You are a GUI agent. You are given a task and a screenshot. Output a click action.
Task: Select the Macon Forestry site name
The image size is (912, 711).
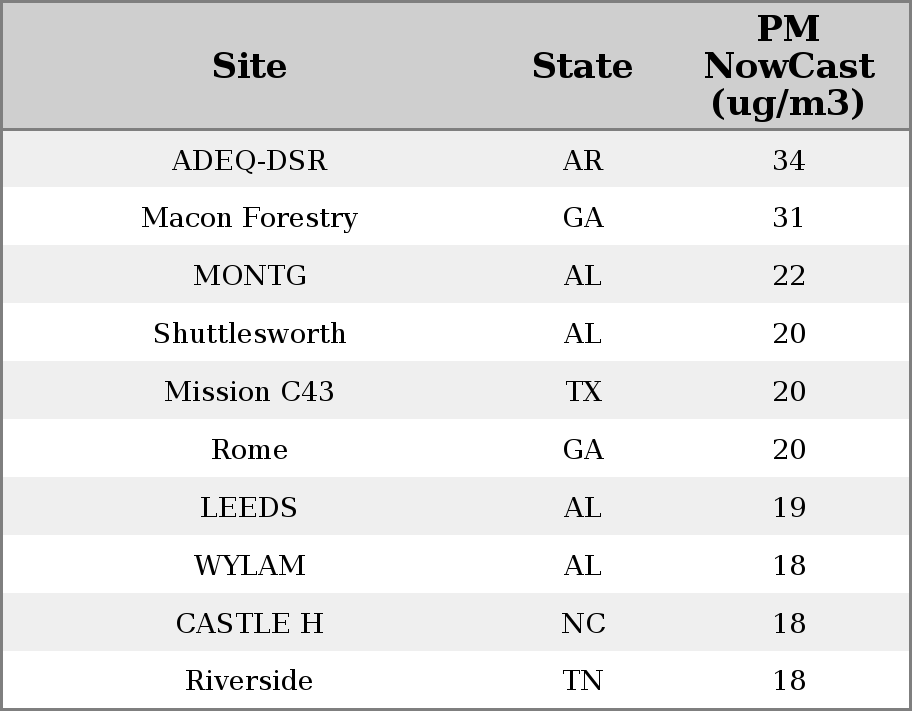(249, 218)
